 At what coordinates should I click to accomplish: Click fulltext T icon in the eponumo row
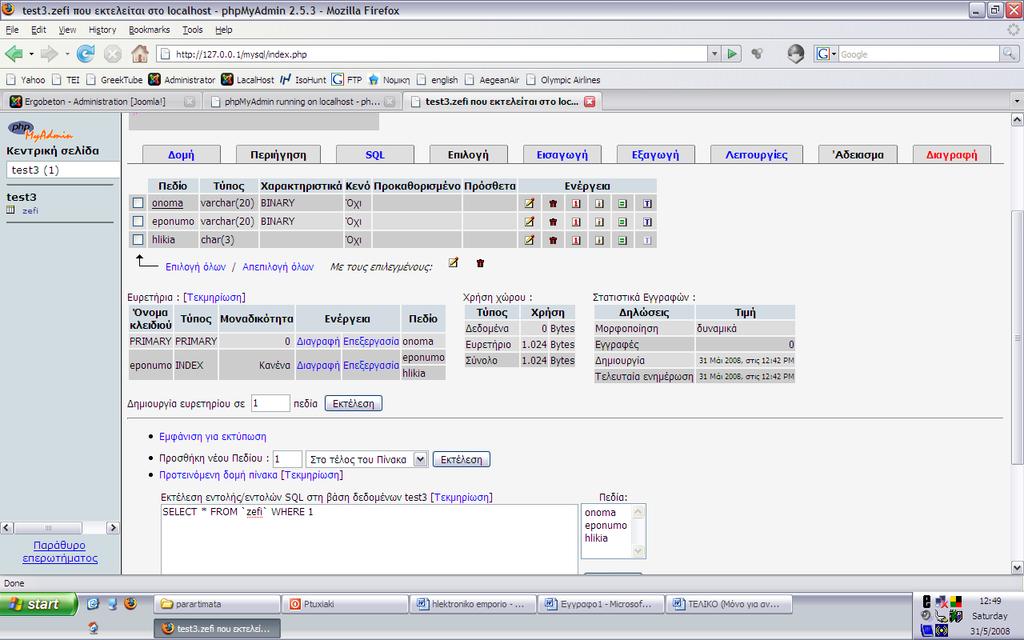click(647, 221)
